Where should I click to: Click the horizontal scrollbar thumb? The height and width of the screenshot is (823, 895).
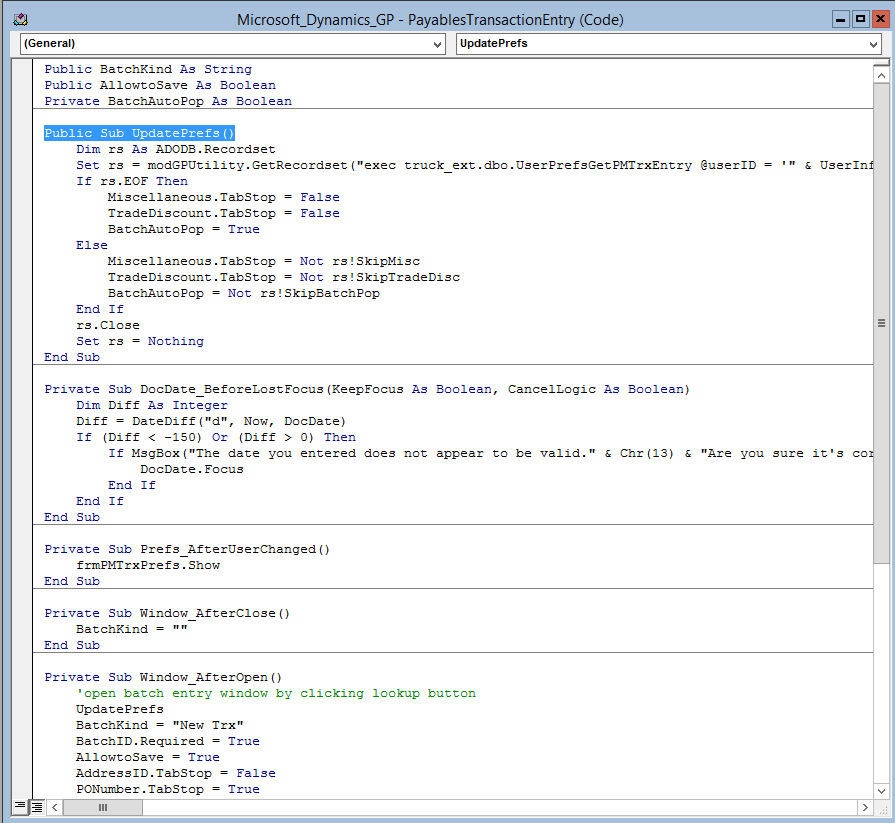click(x=103, y=807)
